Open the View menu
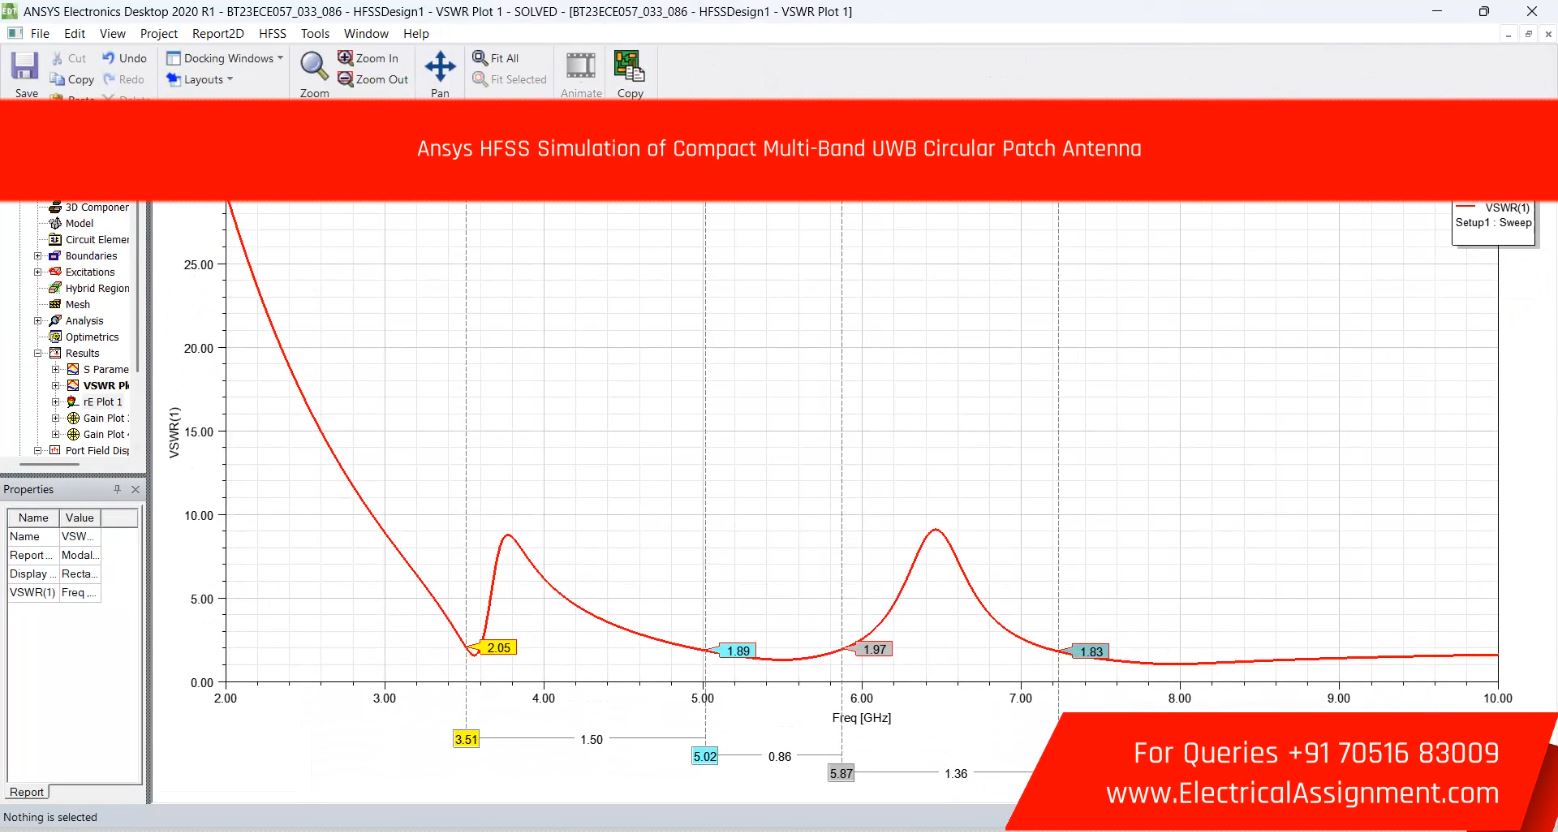 113,33
